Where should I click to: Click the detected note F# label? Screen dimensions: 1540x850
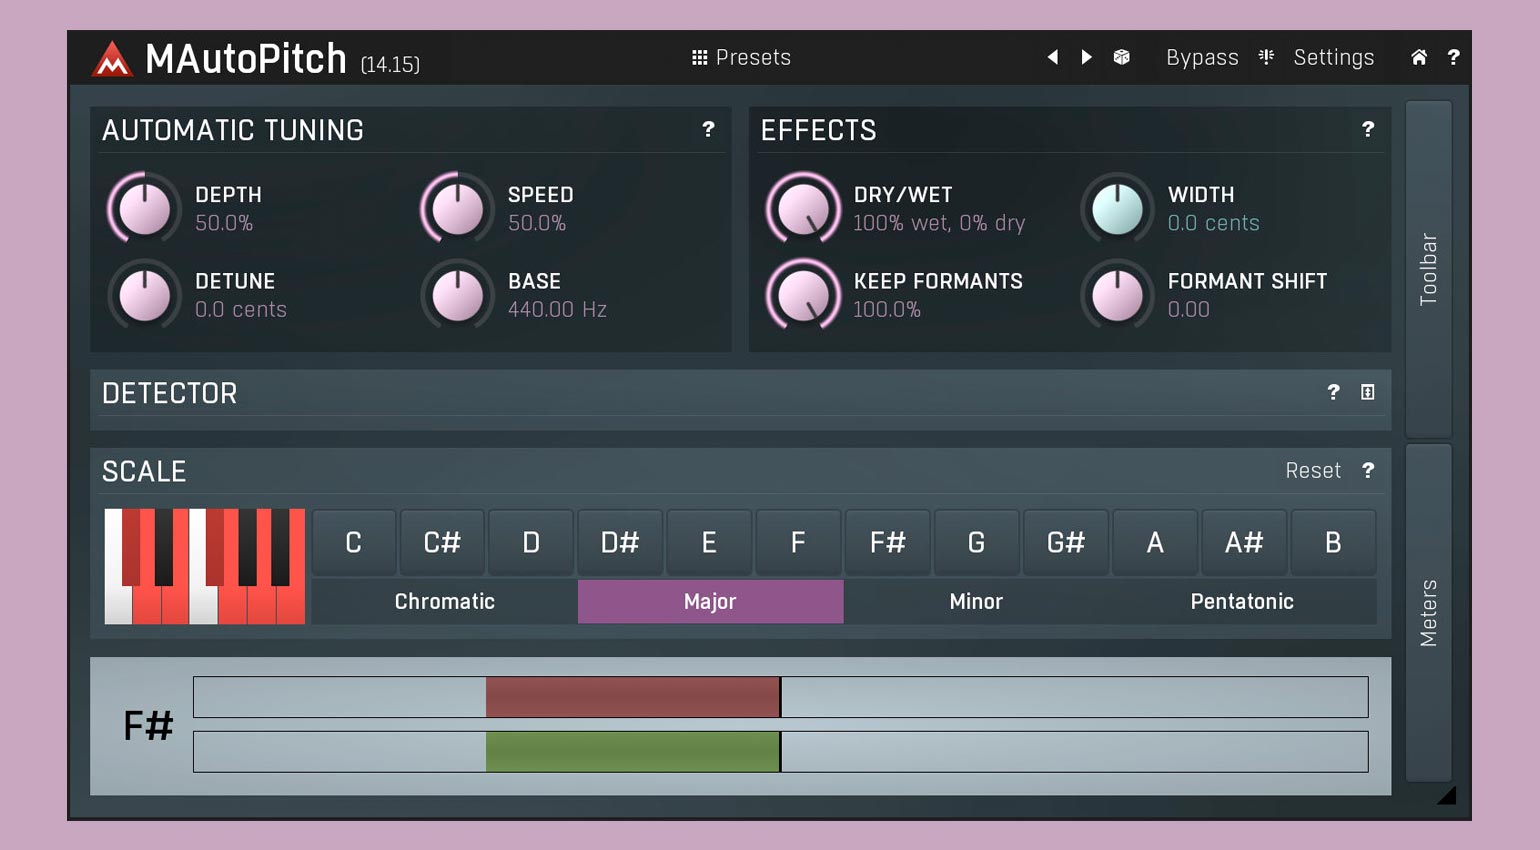pos(148,725)
